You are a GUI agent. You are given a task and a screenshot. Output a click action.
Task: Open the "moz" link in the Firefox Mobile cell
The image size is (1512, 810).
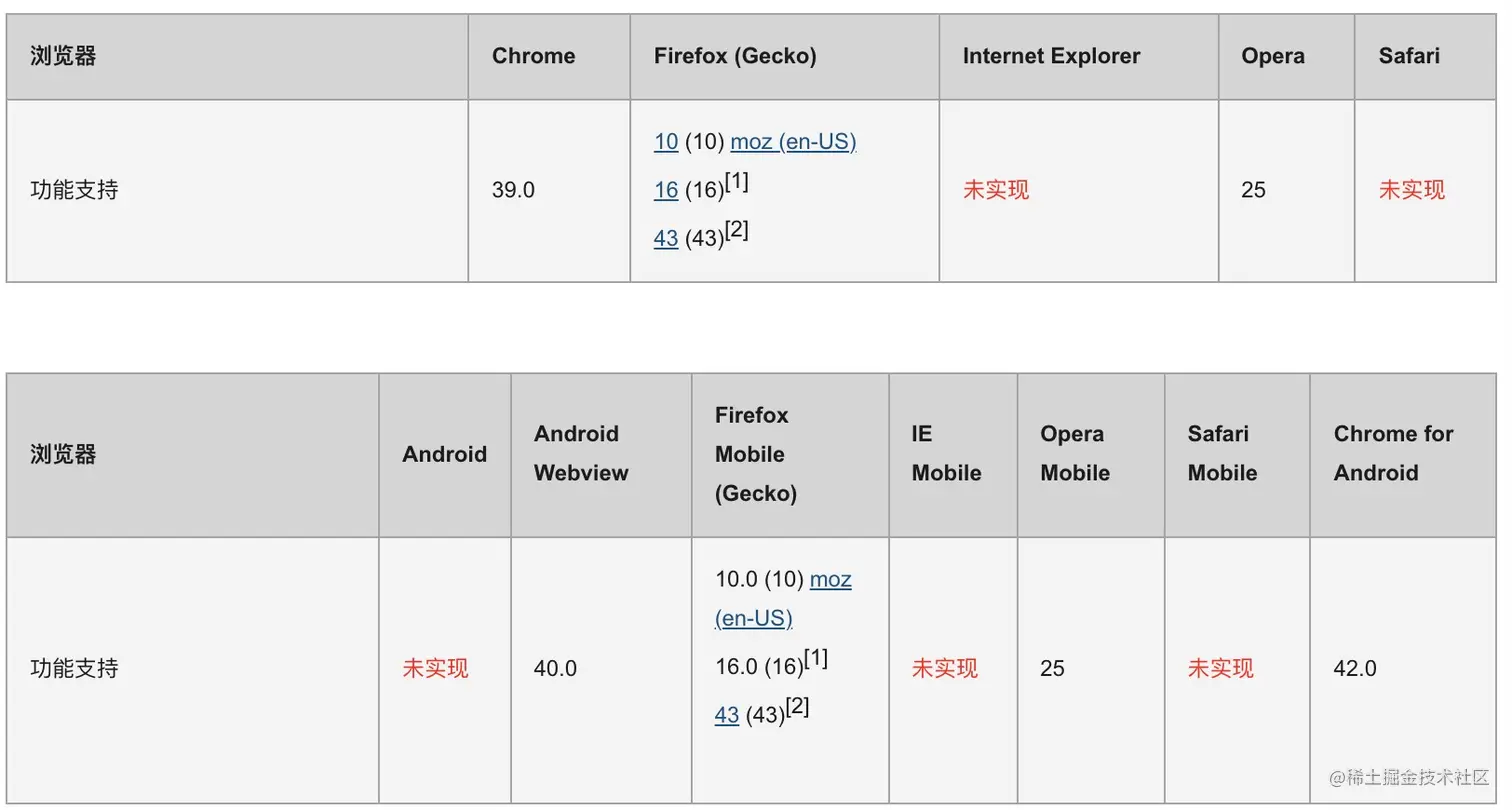(x=830, y=579)
